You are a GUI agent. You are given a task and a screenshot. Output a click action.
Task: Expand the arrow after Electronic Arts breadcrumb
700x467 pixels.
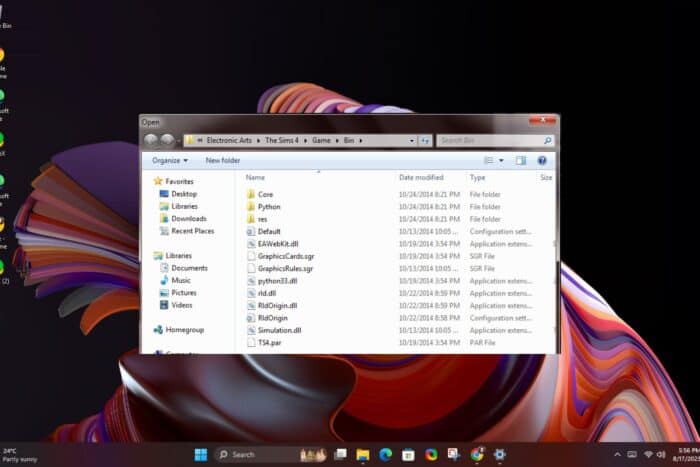point(258,141)
